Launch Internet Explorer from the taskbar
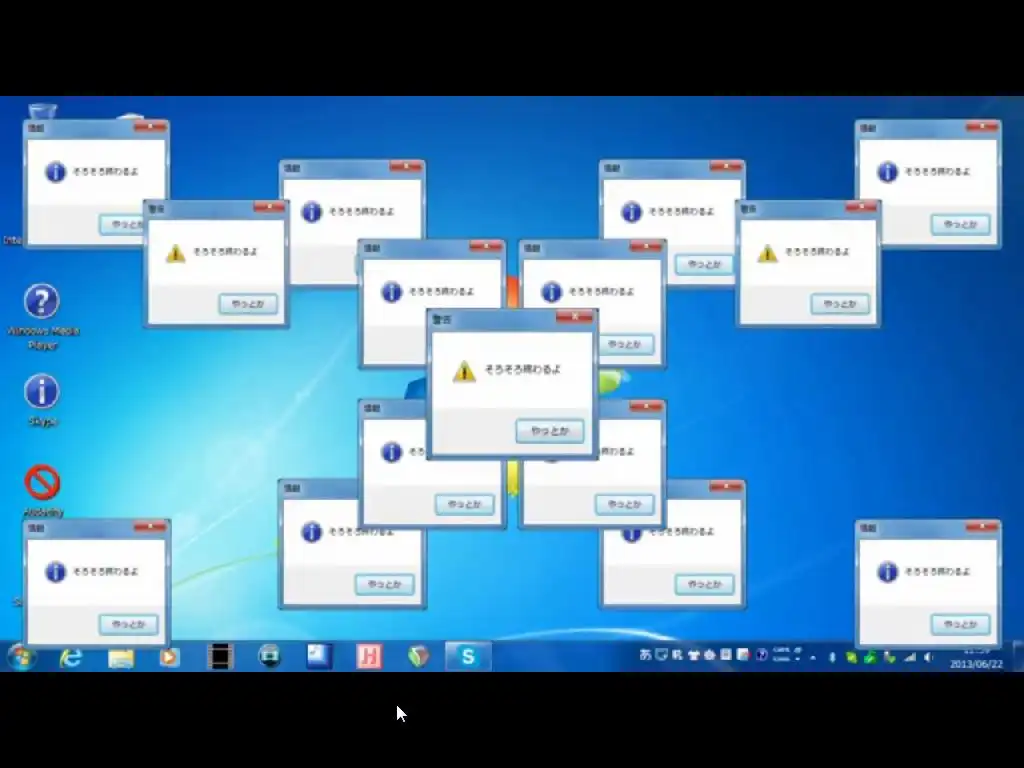This screenshot has width=1024, height=768. pyautogui.click(x=71, y=657)
